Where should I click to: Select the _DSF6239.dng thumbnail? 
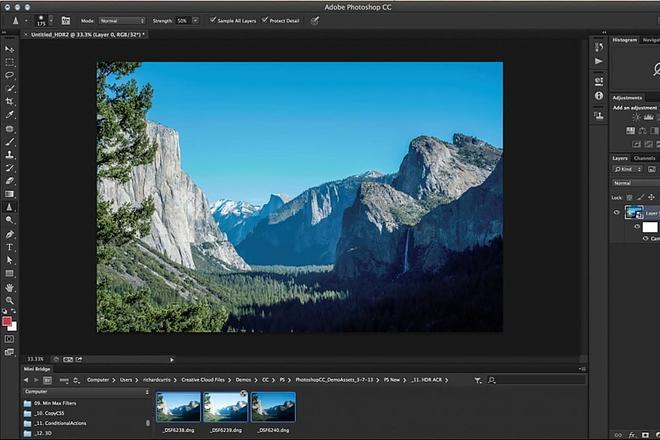tap(226, 407)
